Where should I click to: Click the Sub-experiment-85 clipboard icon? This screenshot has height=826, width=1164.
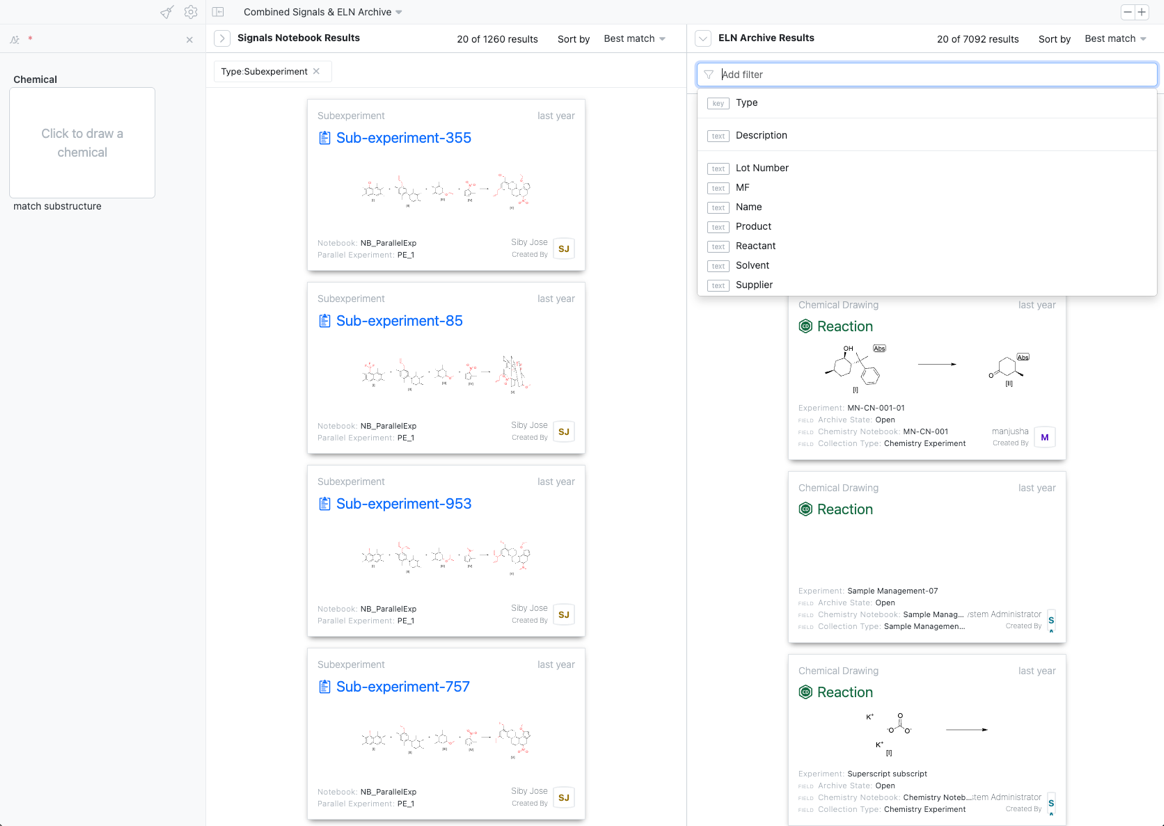click(324, 321)
